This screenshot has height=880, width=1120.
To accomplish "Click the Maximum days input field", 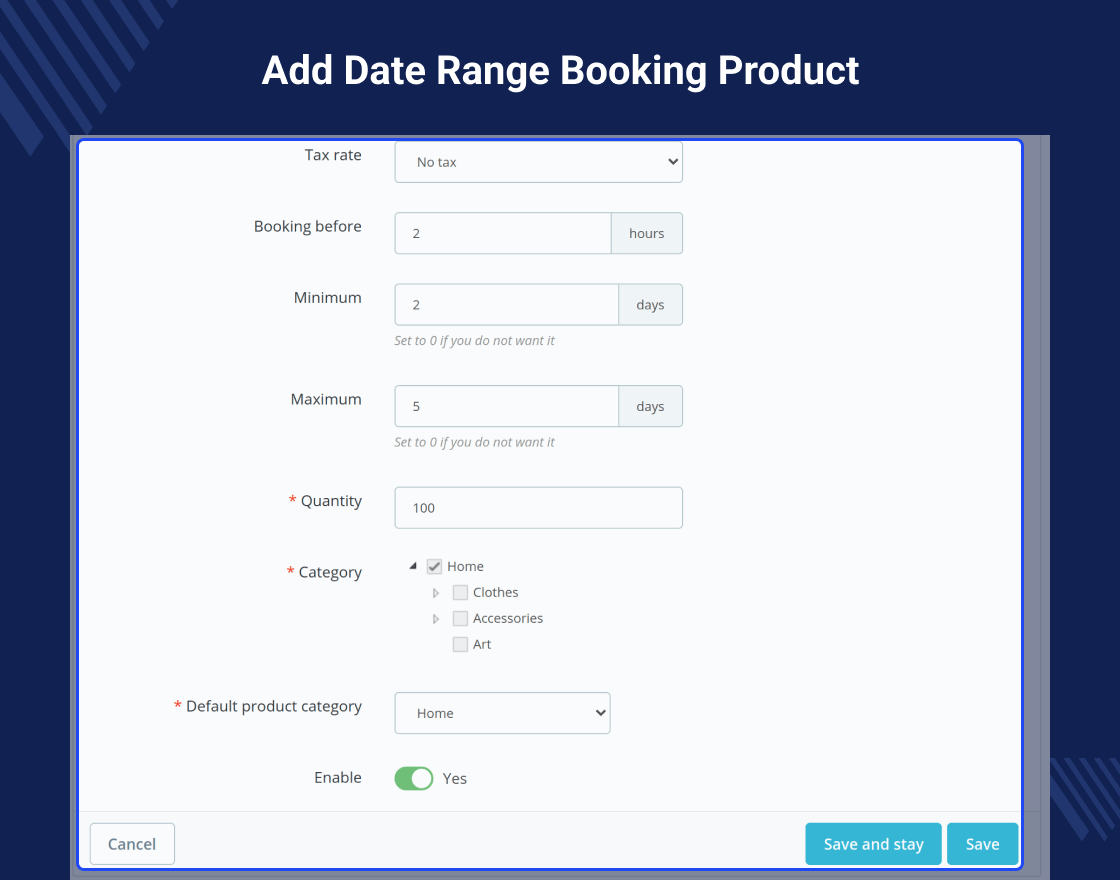I will point(506,406).
